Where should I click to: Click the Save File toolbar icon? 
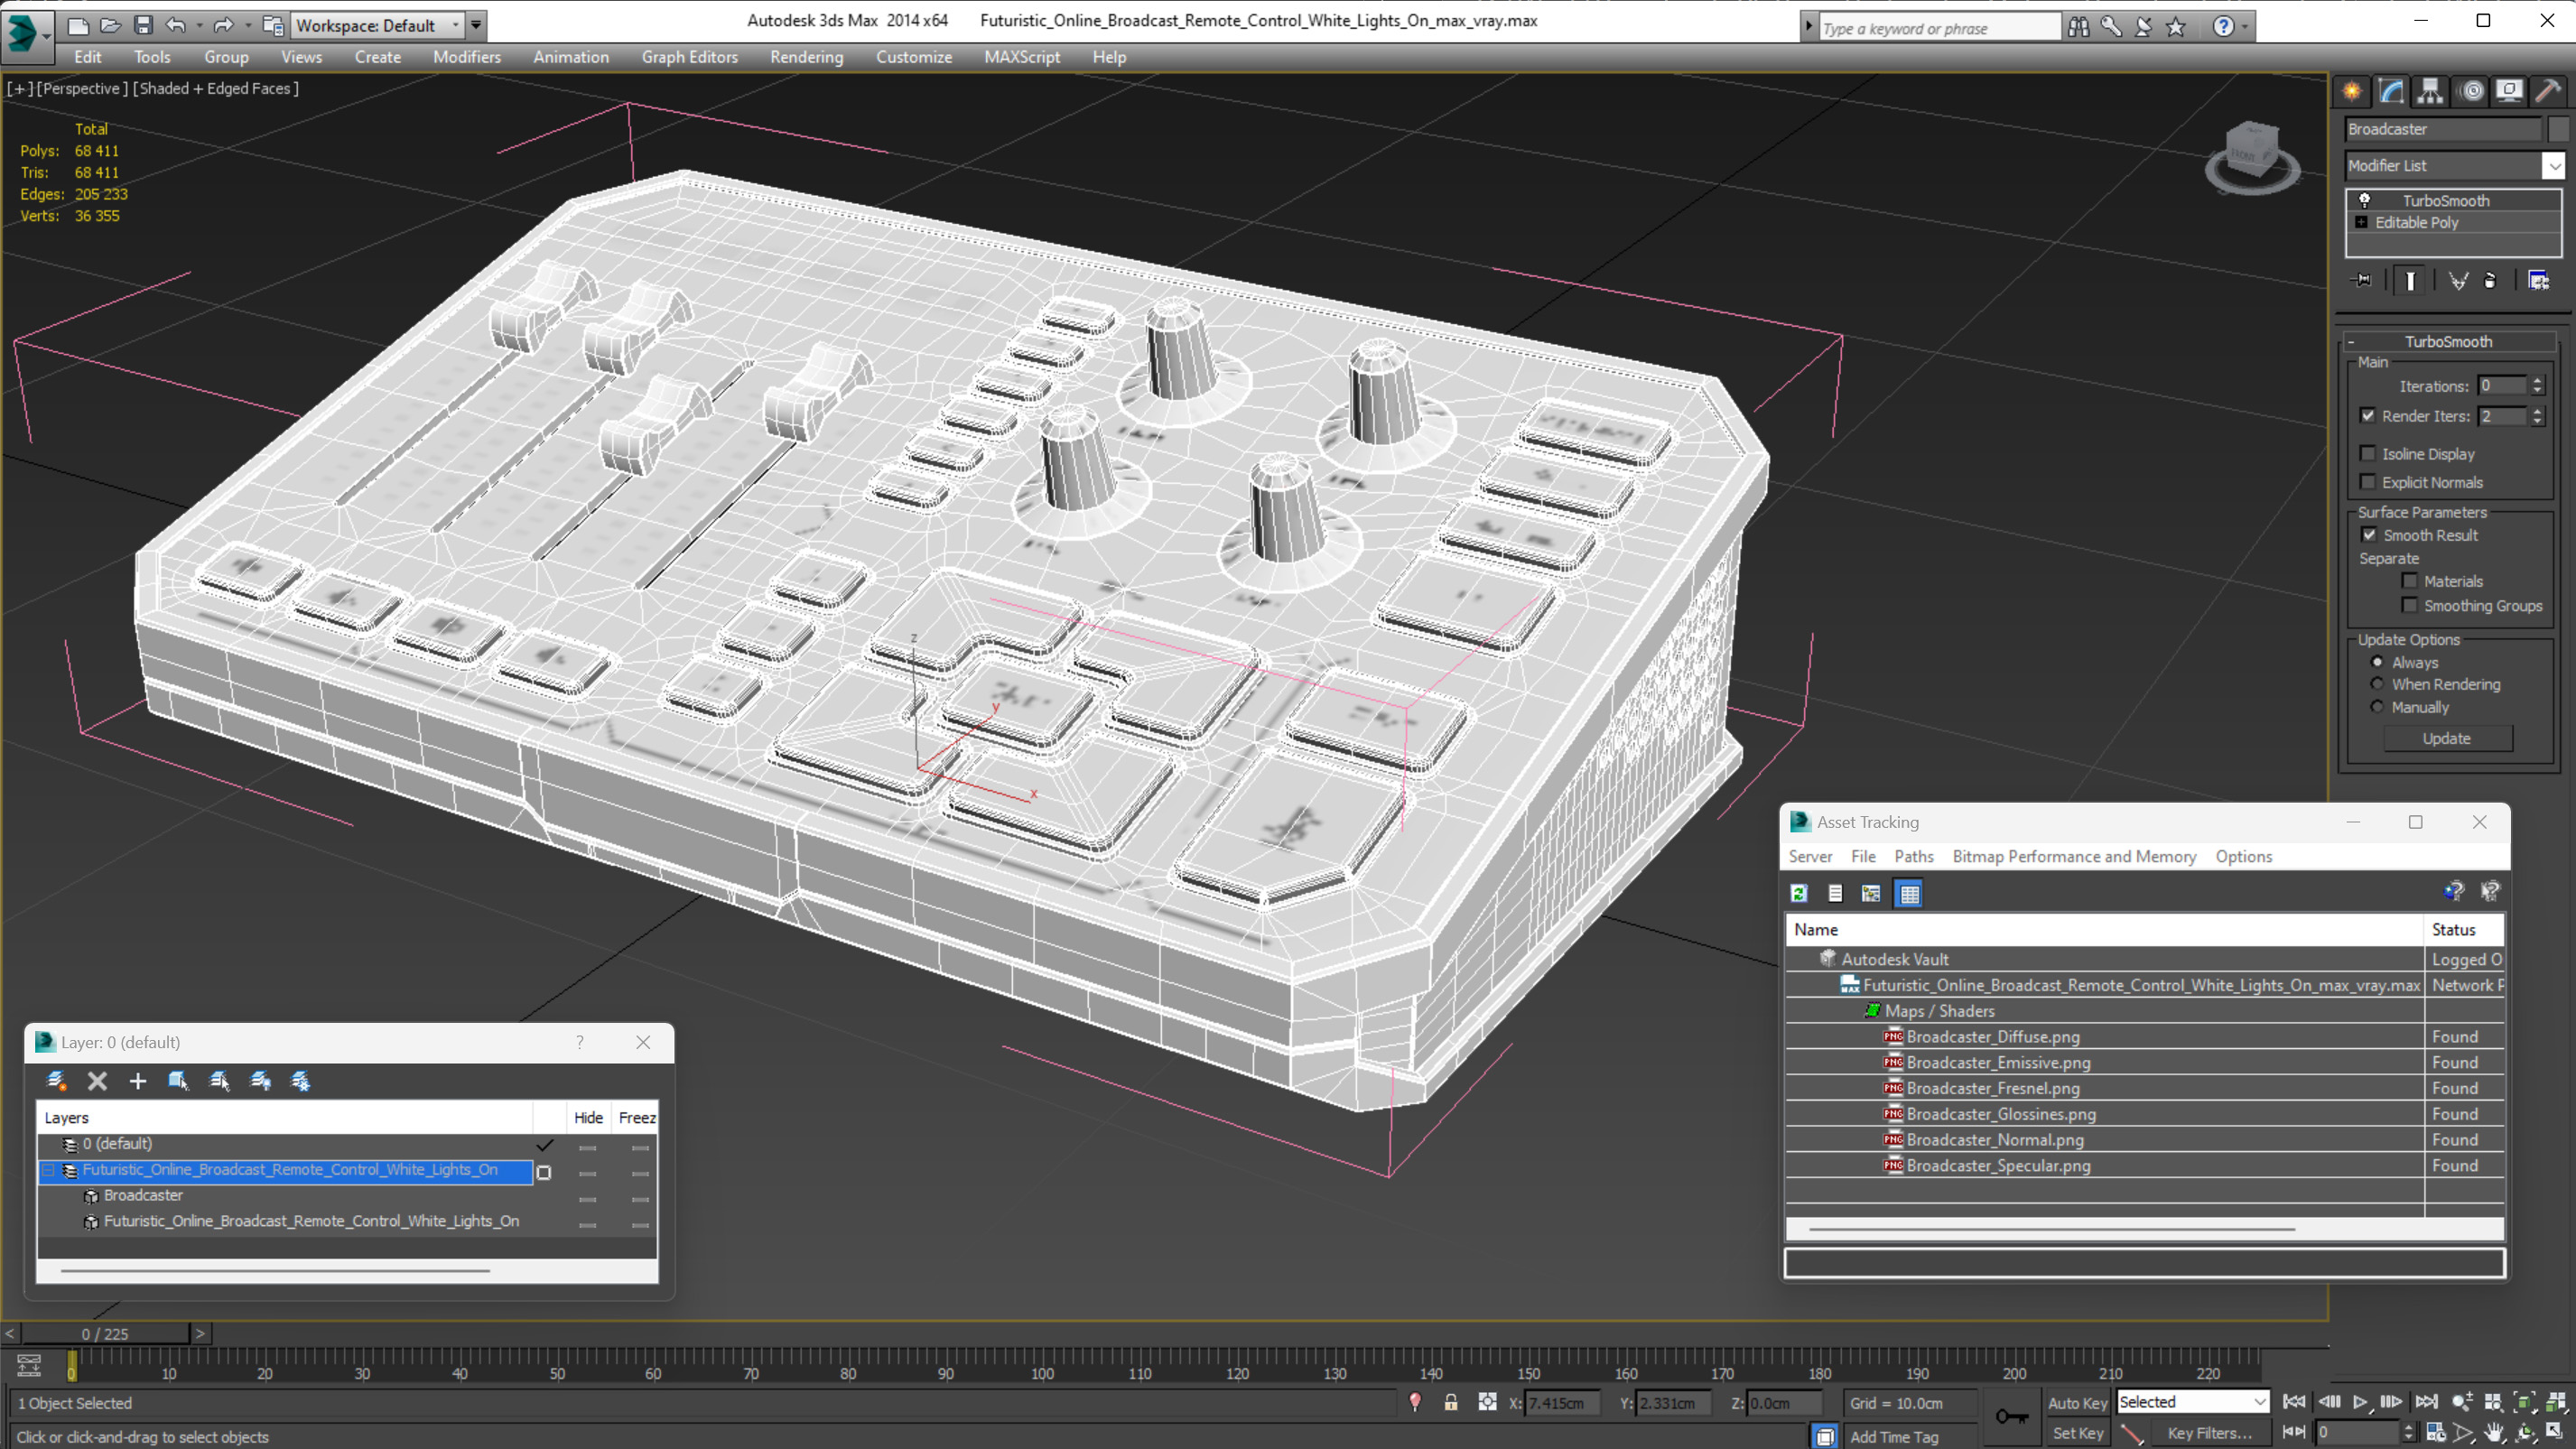click(143, 25)
